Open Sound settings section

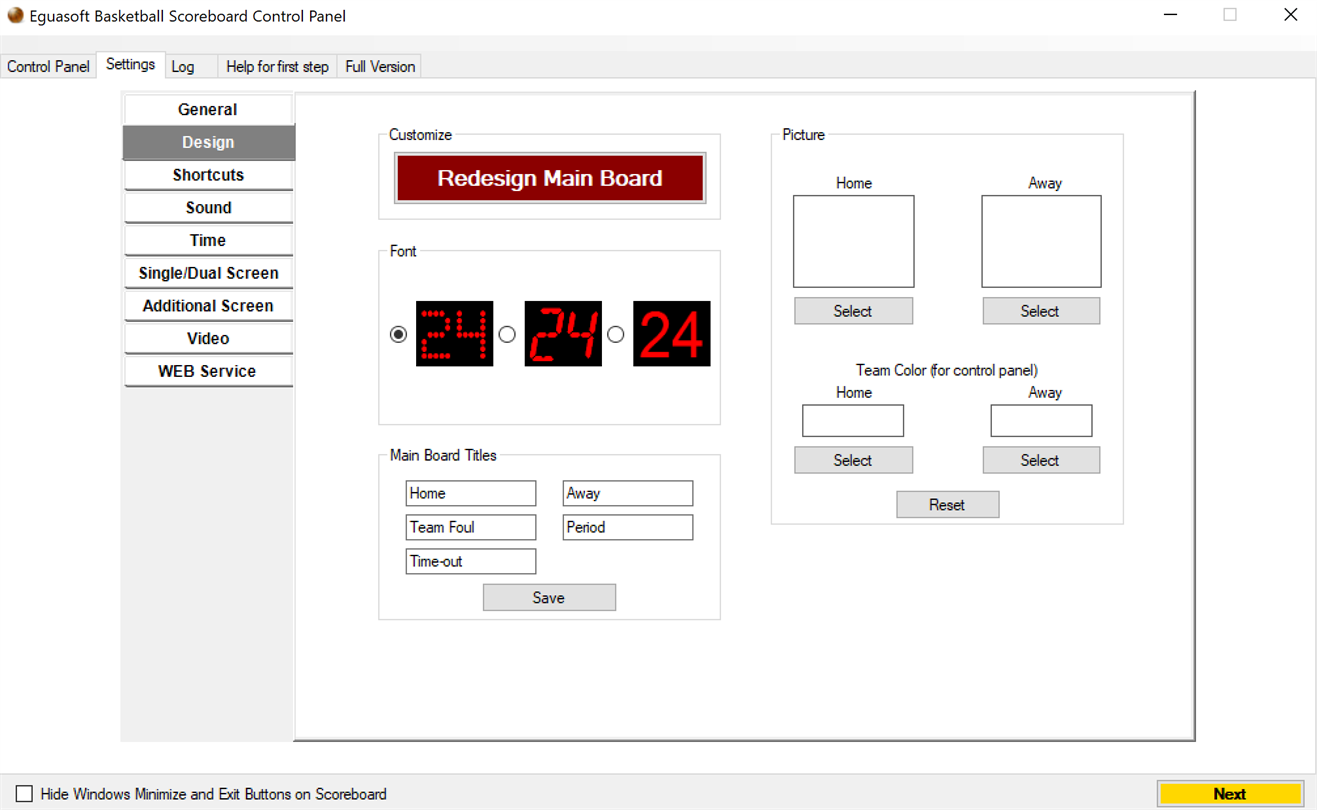(208, 207)
